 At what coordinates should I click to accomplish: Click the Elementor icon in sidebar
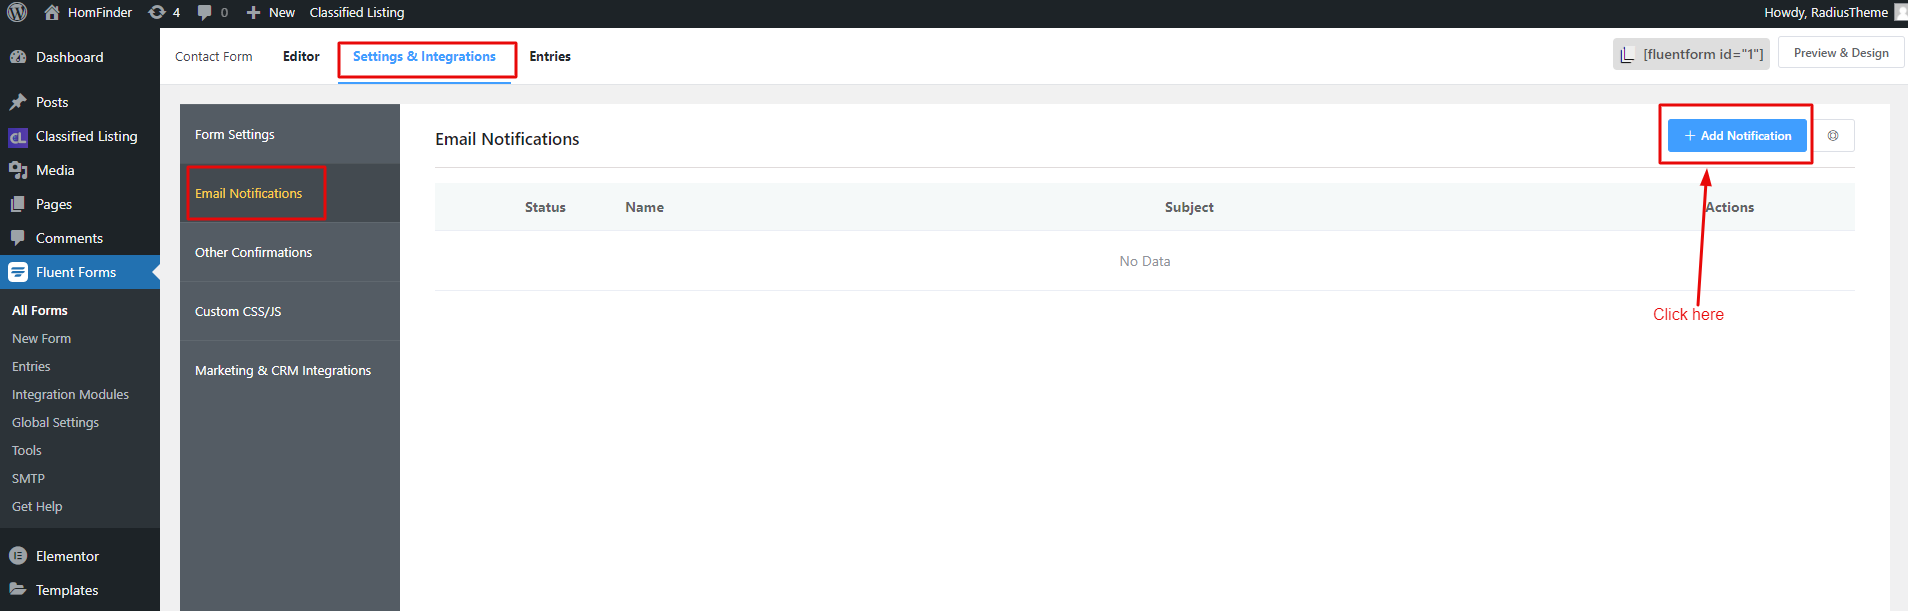click(18, 556)
